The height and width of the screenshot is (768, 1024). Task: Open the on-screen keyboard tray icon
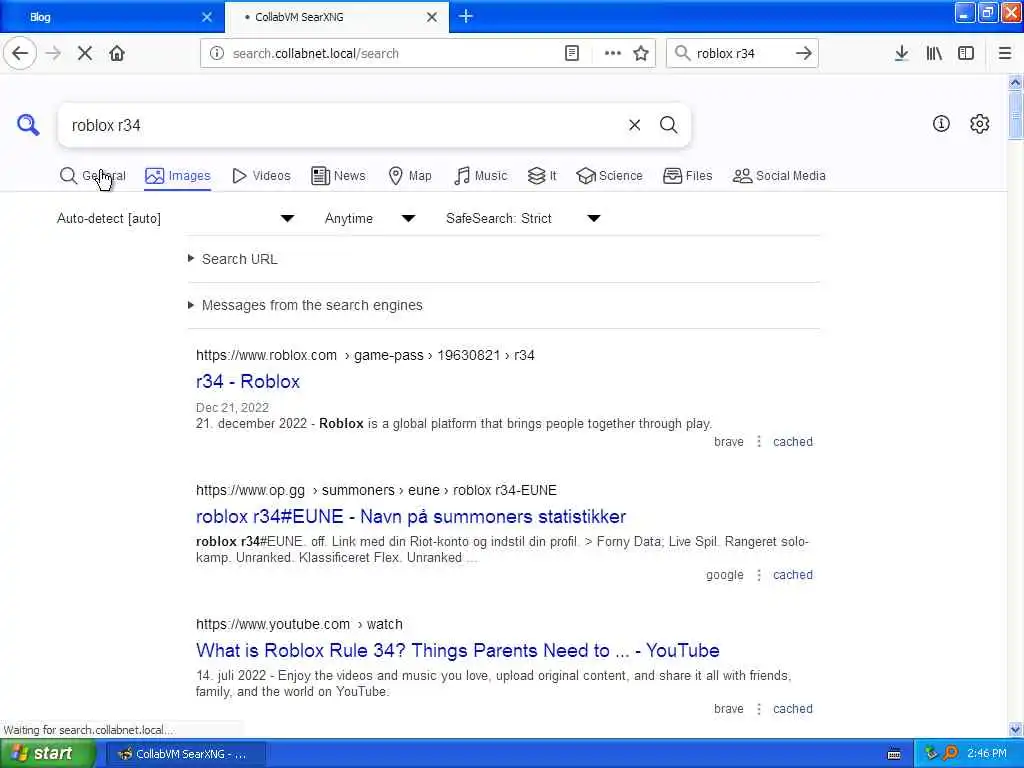click(894, 754)
